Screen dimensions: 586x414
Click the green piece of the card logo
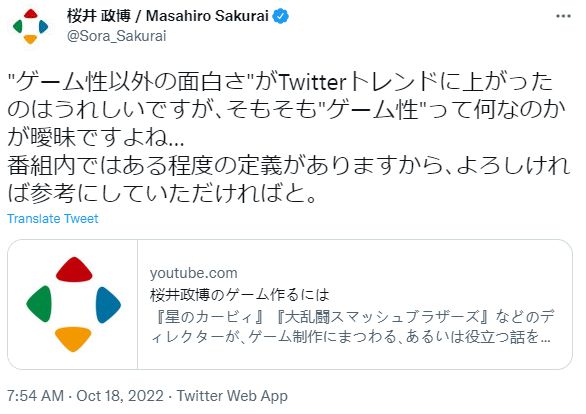pos(39,304)
